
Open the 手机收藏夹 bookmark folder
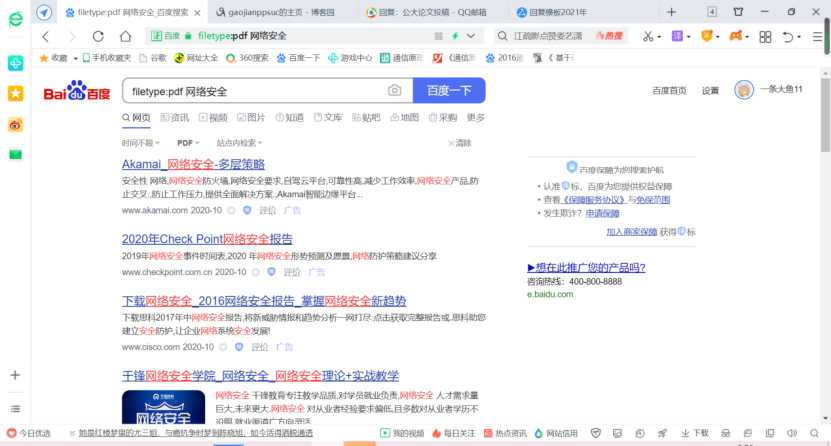(x=107, y=58)
